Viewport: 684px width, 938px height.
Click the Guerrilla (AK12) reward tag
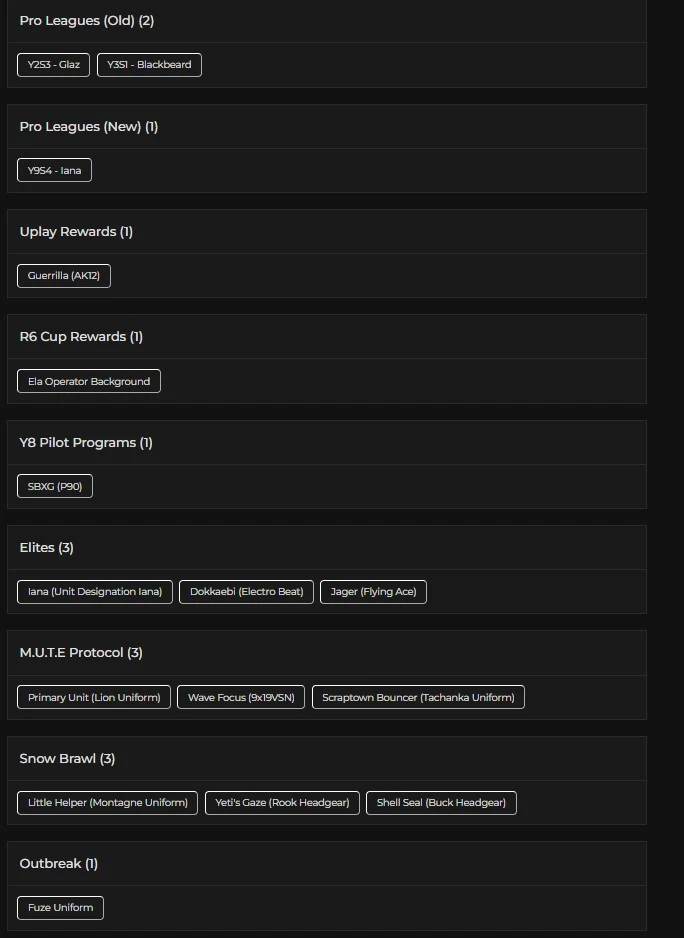coord(63,276)
